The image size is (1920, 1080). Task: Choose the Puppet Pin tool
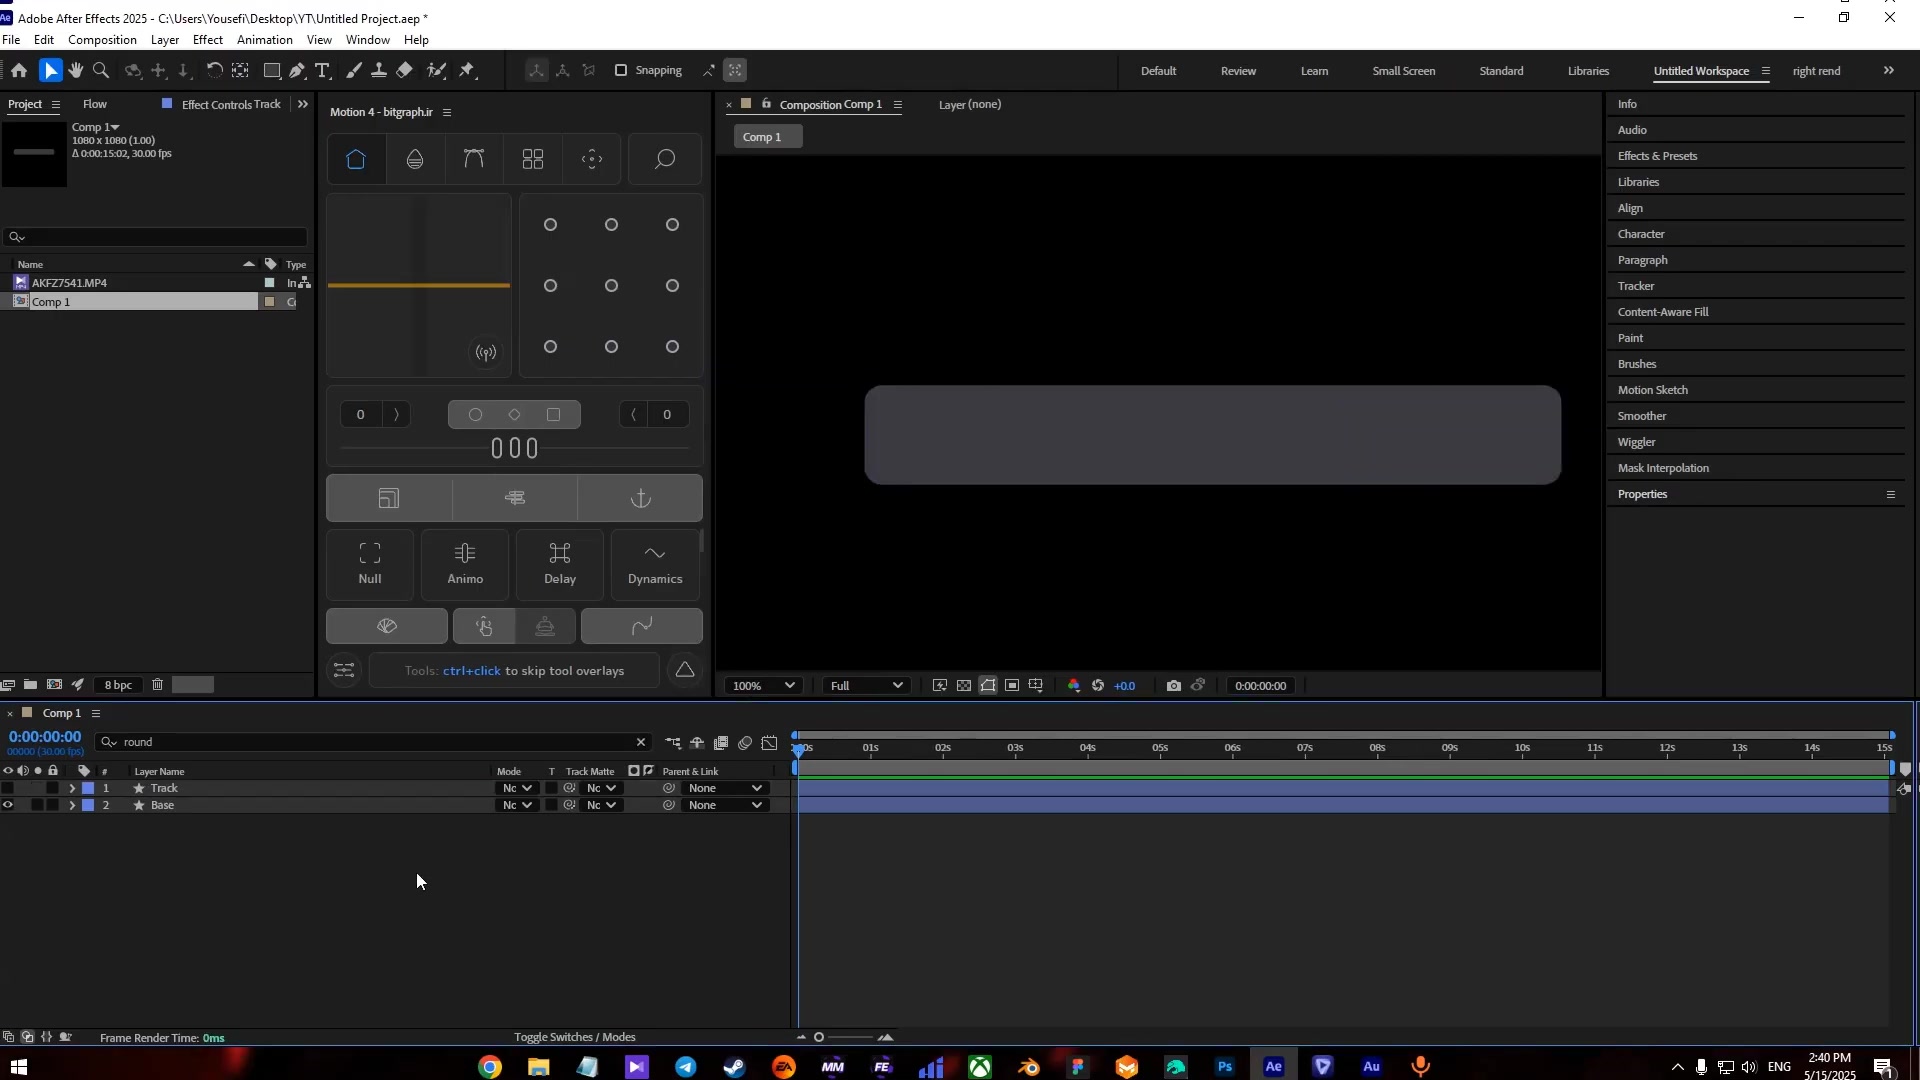[467, 71]
